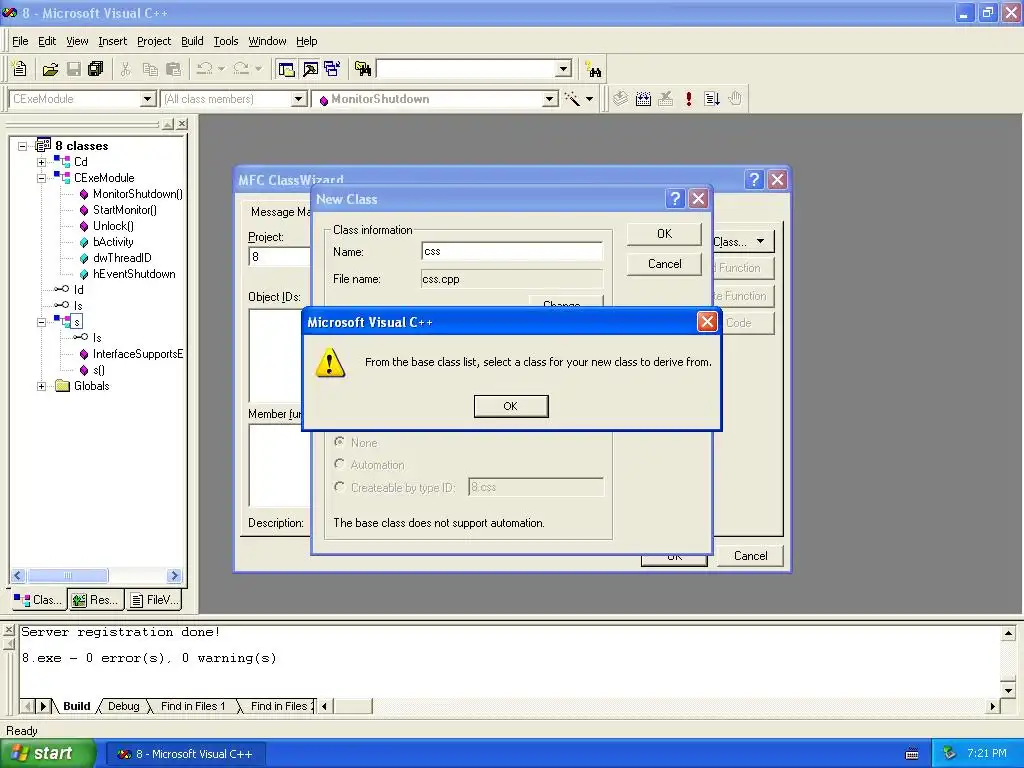Switch to the FileView tab
This screenshot has height=768, width=1024.
click(153, 600)
